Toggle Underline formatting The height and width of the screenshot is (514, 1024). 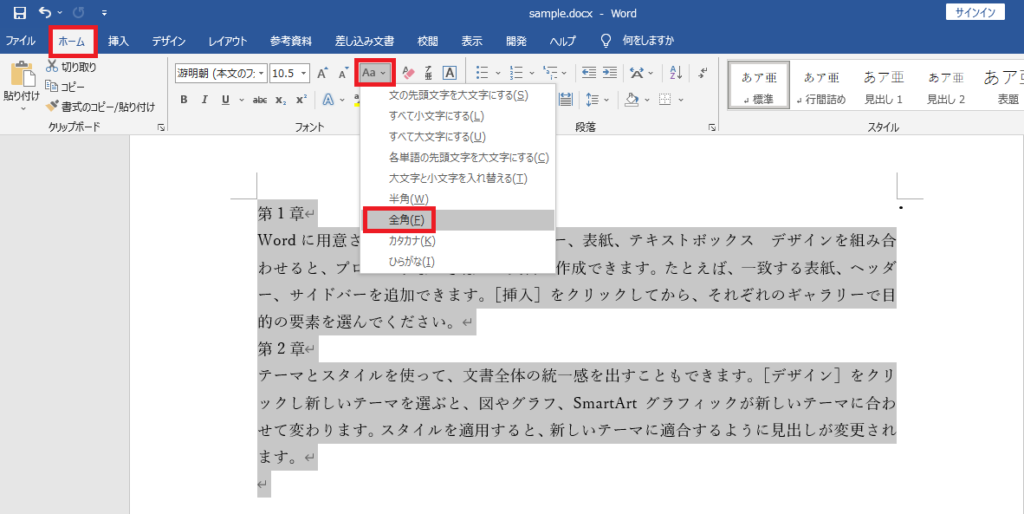pyautogui.click(x=225, y=100)
